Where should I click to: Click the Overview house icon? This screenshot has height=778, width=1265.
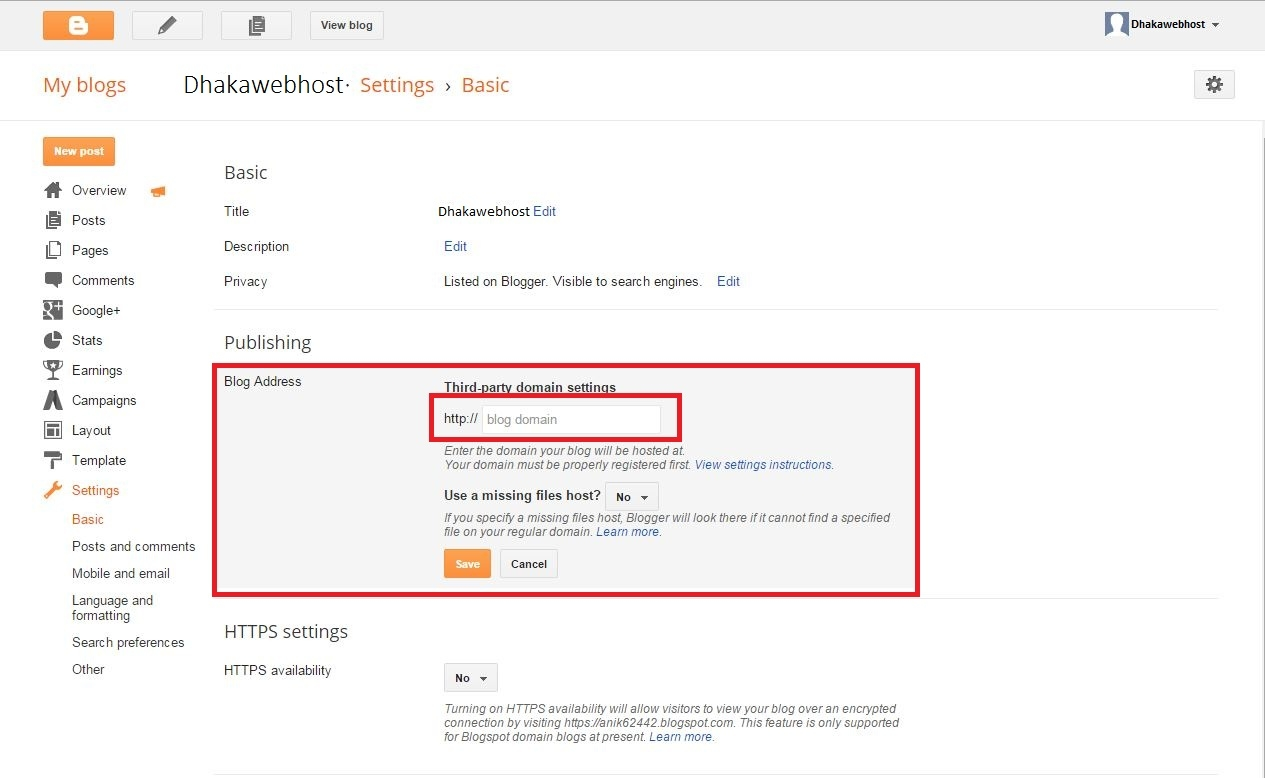coord(53,190)
